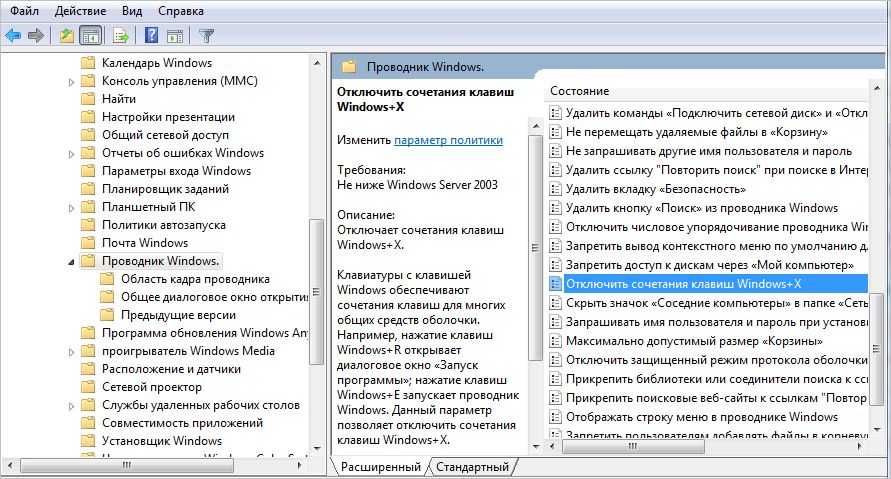
Task: Go up one level with folder icon
Action: pyautogui.click(x=66, y=36)
